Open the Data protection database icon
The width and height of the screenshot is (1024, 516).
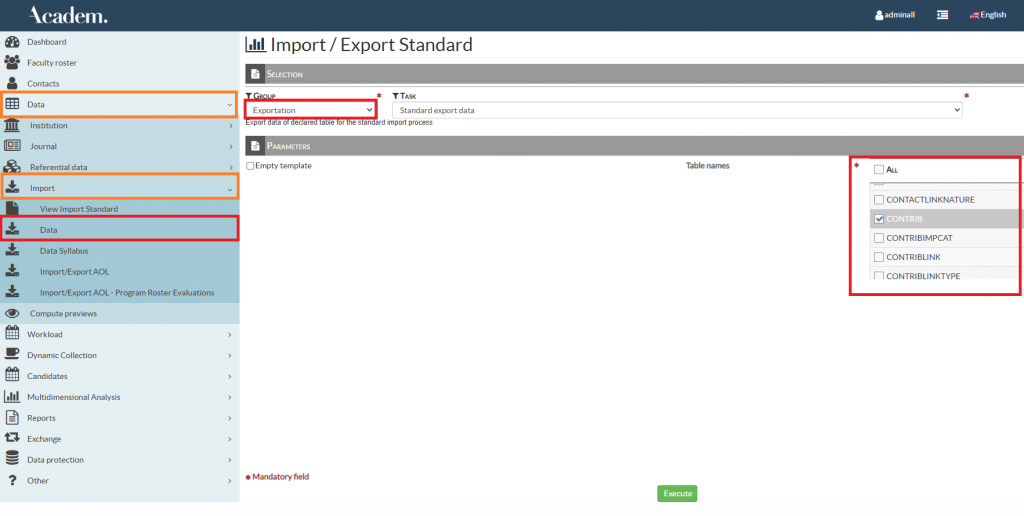(x=12, y=460)
